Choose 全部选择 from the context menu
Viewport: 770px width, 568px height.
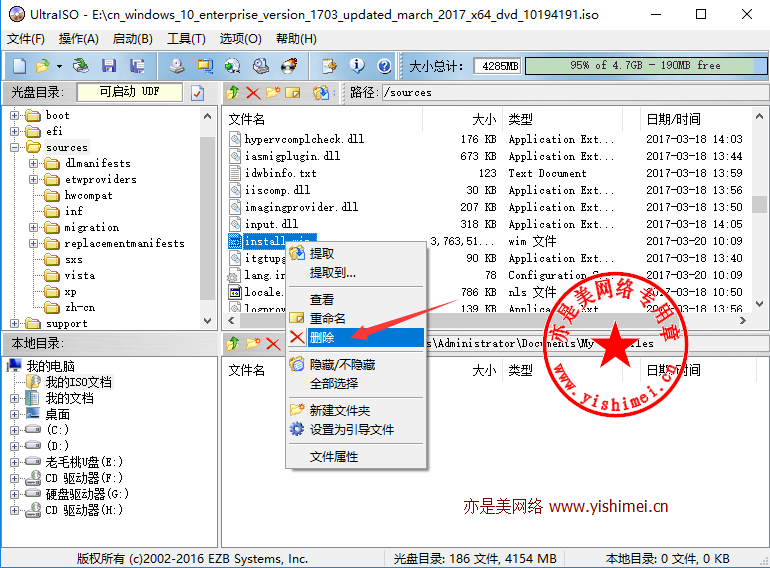[356, 383]
